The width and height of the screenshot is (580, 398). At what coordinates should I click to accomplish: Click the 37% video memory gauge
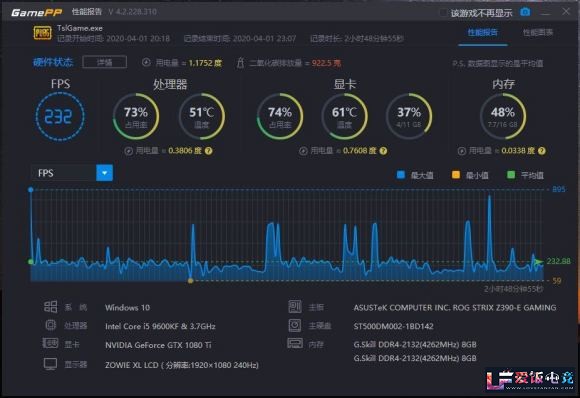[409, 116]
